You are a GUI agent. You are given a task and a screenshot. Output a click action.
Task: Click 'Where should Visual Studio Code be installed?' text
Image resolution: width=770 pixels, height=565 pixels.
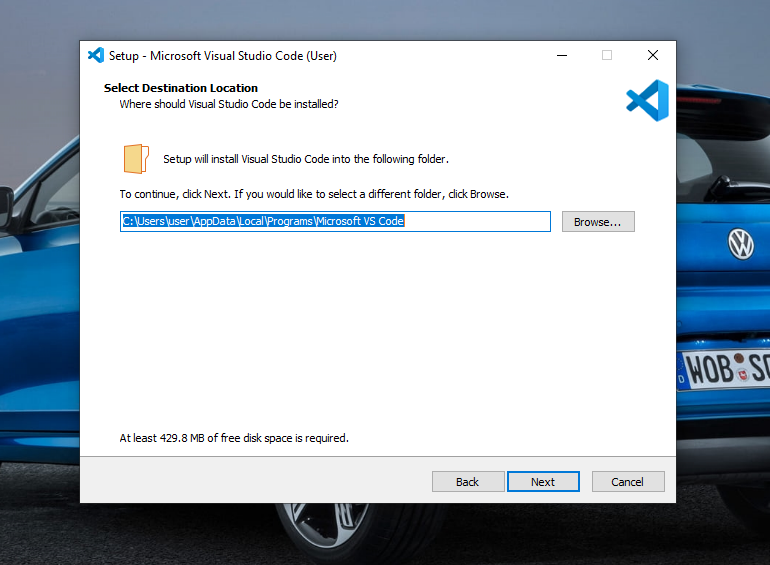229,104
